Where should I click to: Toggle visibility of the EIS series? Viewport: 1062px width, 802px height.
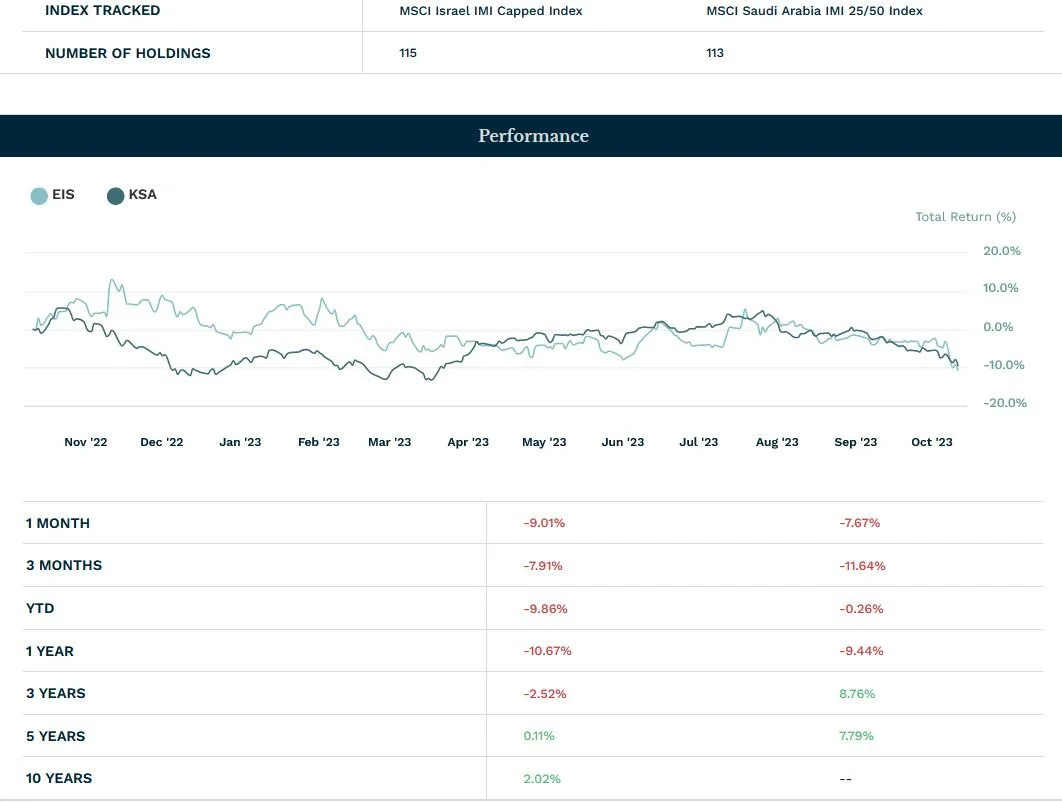point(52,195)
